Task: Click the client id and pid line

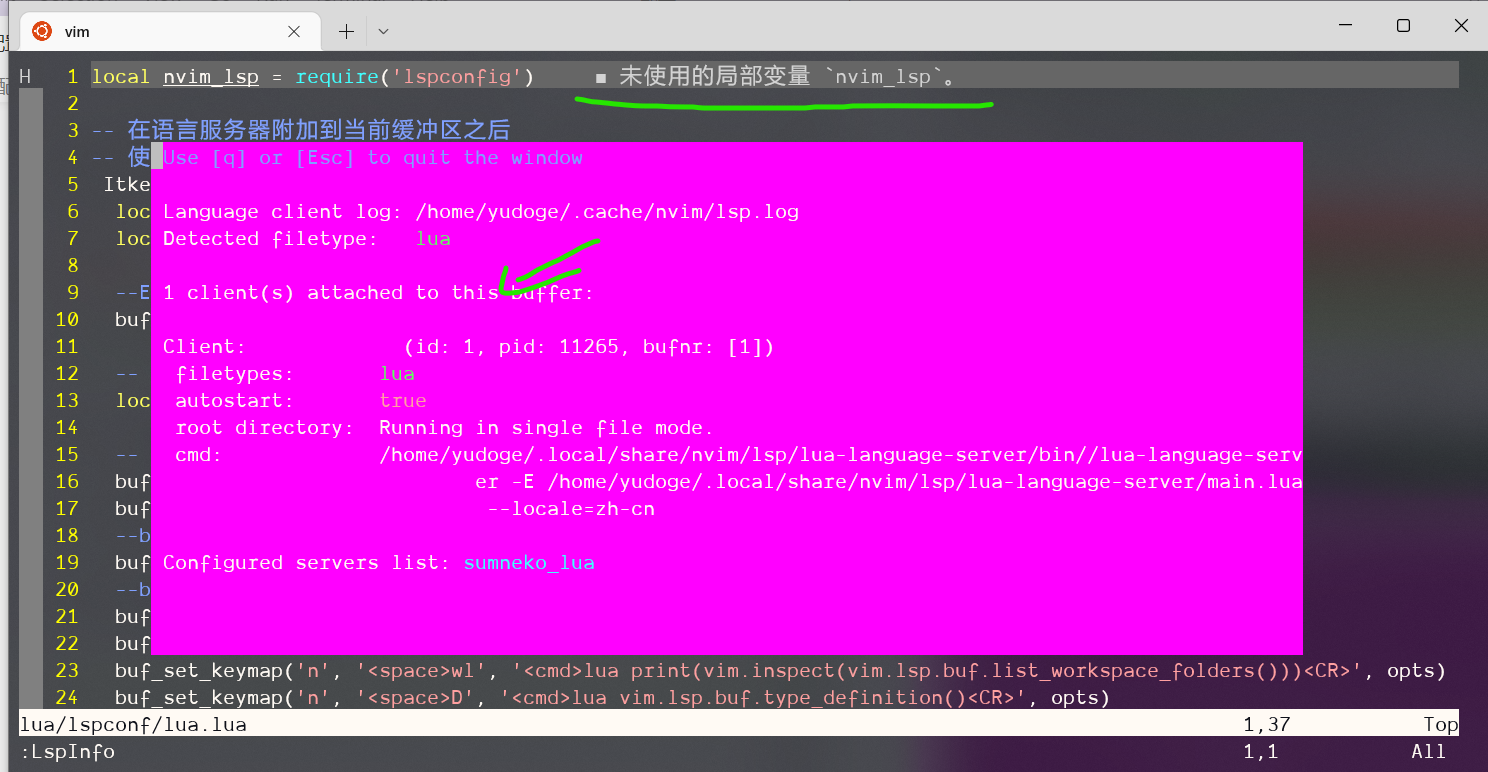Action: coord(590,347)
